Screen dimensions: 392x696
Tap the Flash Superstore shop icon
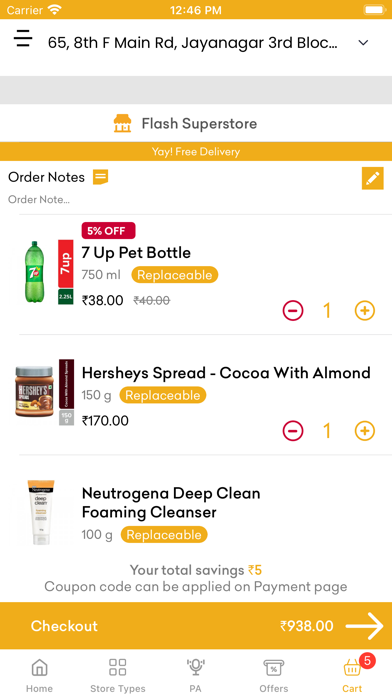[x=122, y=123]
